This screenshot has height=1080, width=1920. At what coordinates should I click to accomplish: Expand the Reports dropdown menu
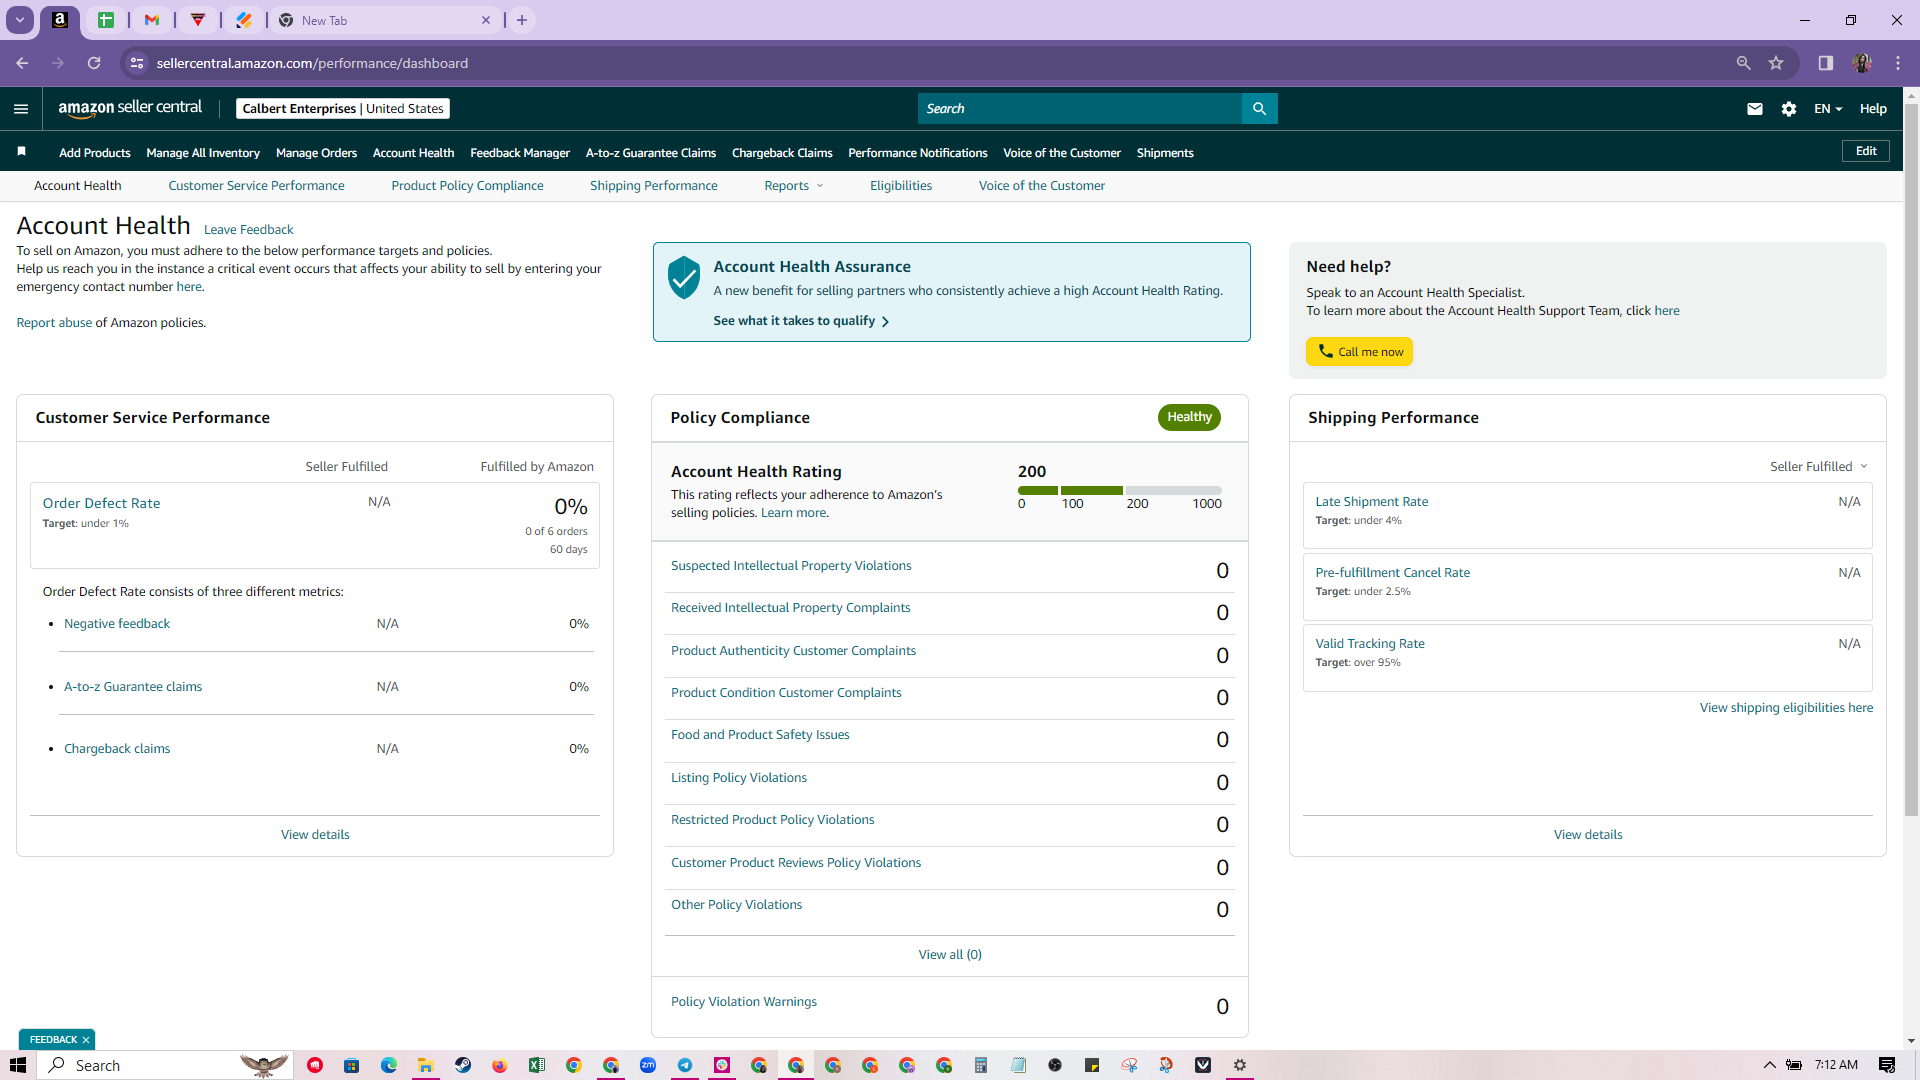794,186
